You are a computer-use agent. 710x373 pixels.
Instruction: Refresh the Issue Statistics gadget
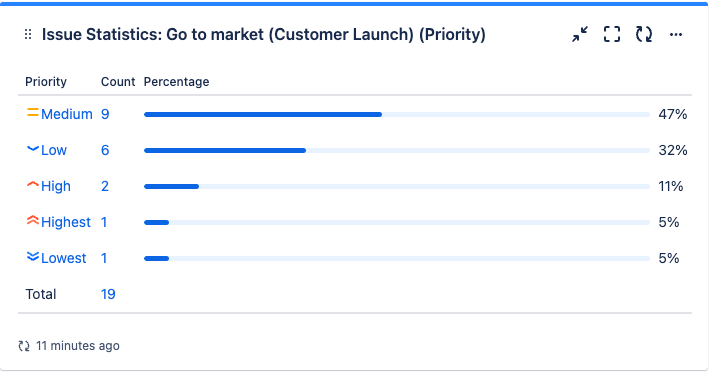644,34
